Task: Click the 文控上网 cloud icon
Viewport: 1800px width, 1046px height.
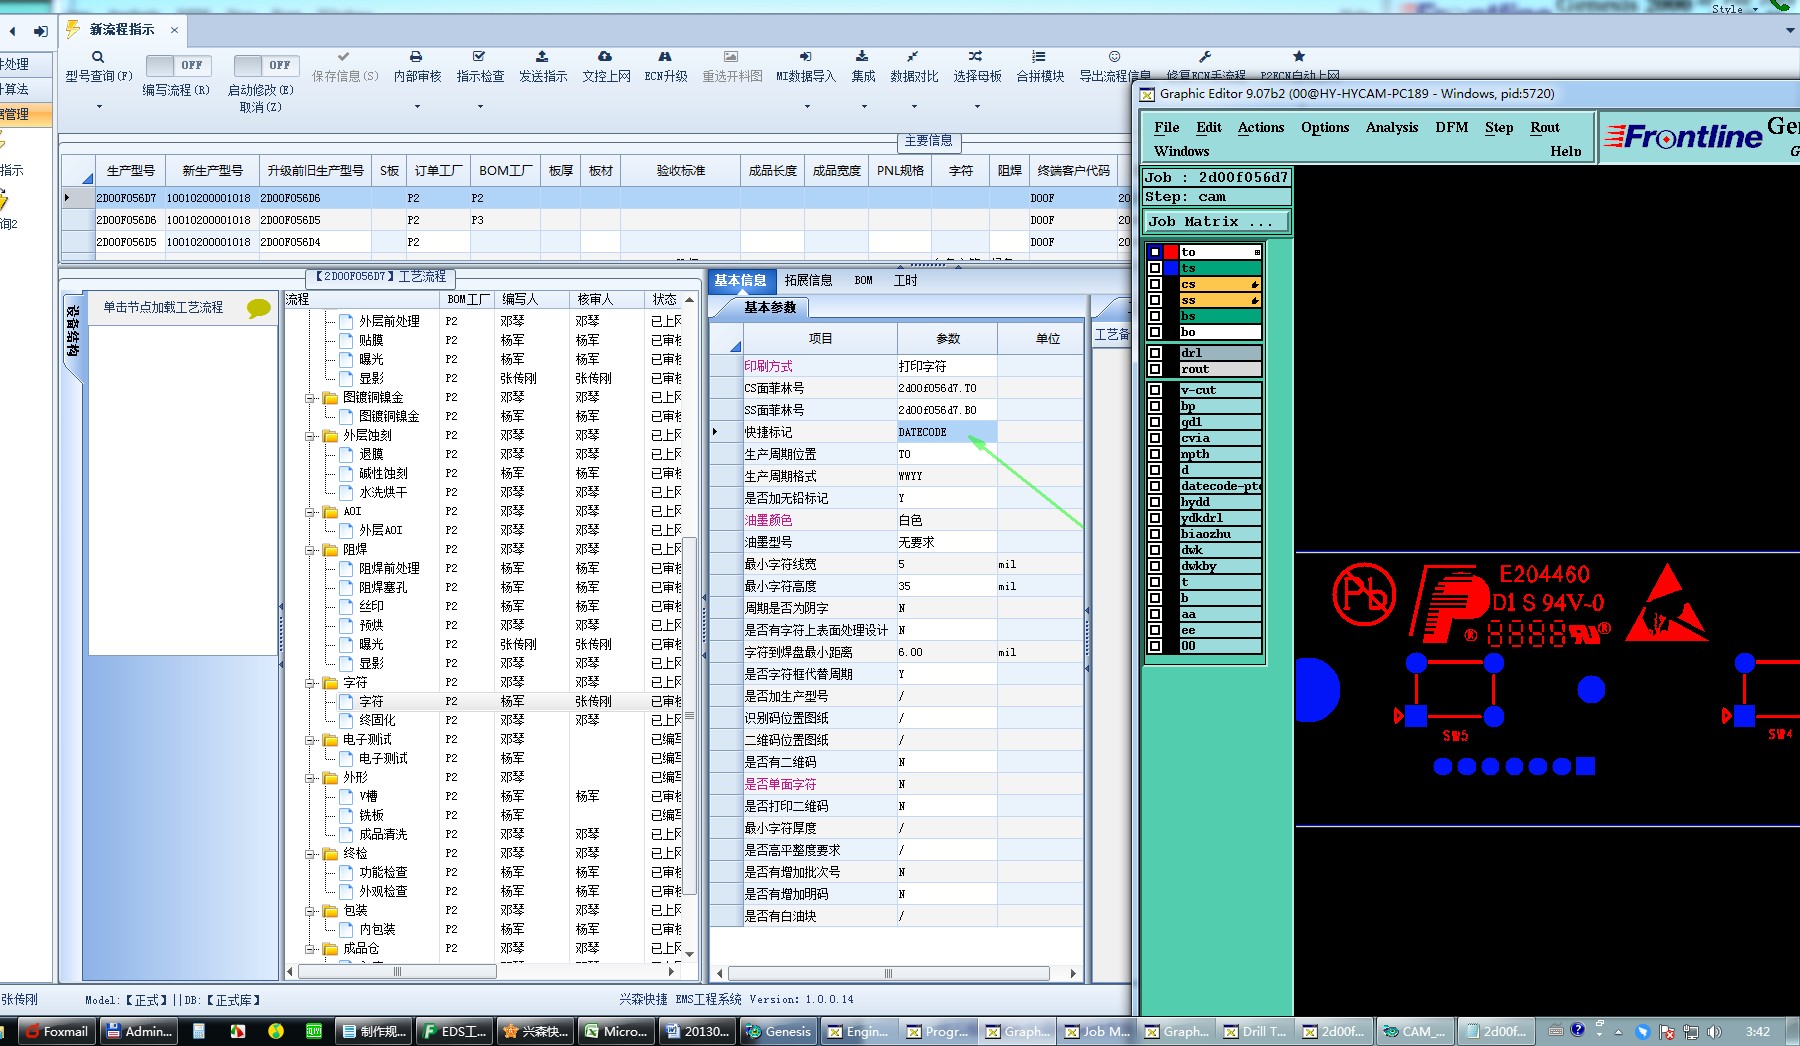Action: click(x=605, y=57)
